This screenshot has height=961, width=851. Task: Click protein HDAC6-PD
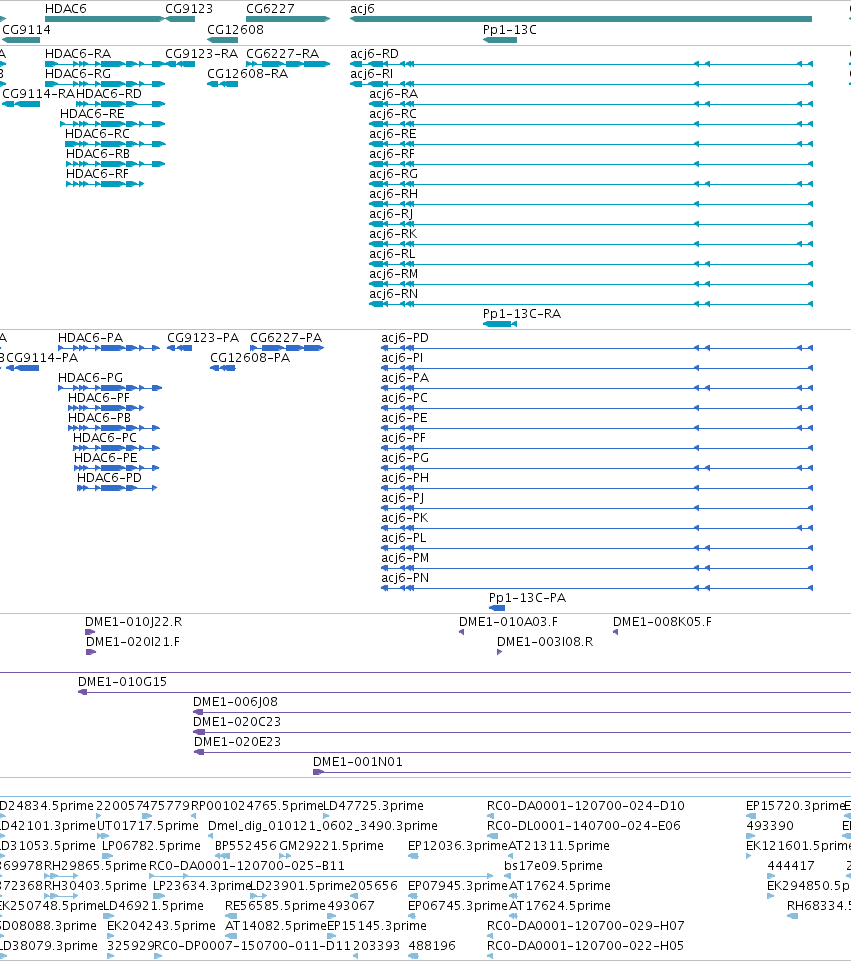[x=109, y=478]
